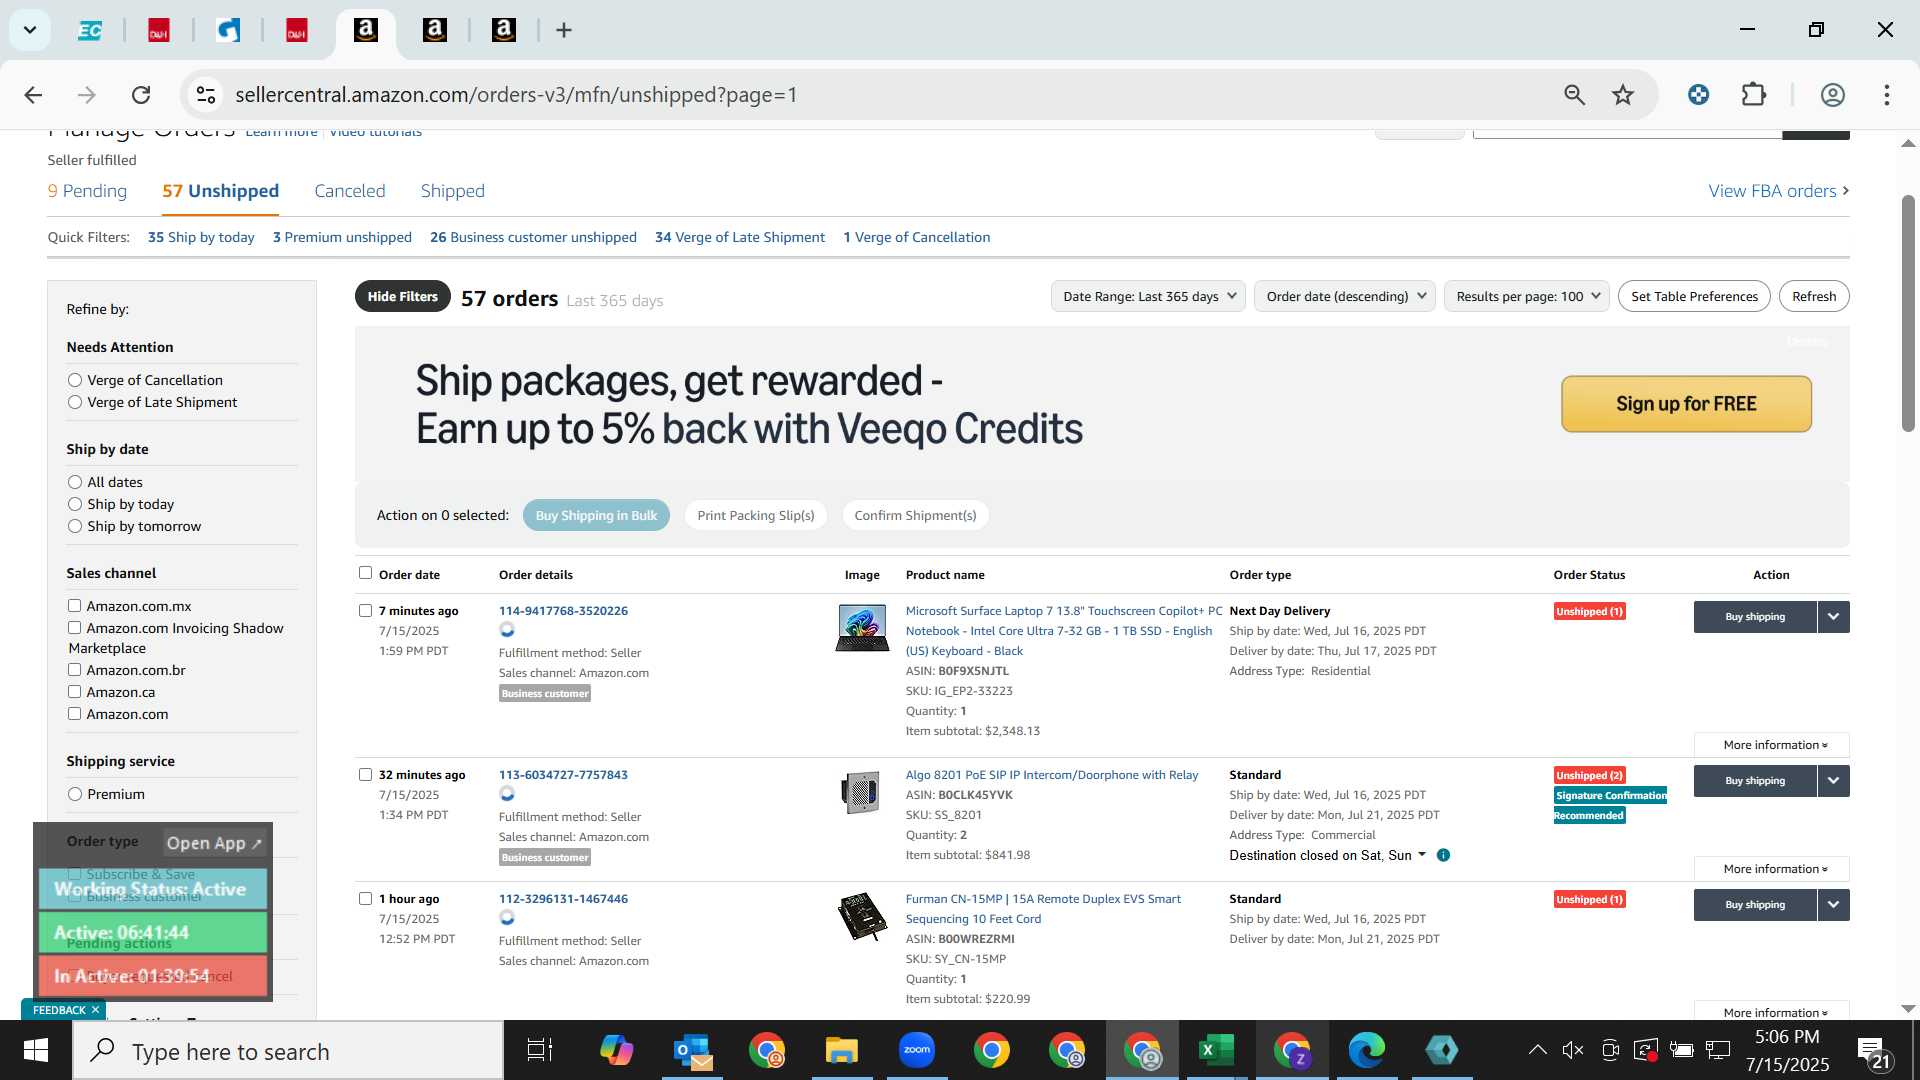The height and width of the screenshot is (1080, 1920).
Task: Open the tab search chevron at top left
Action: tap(30, 30)
